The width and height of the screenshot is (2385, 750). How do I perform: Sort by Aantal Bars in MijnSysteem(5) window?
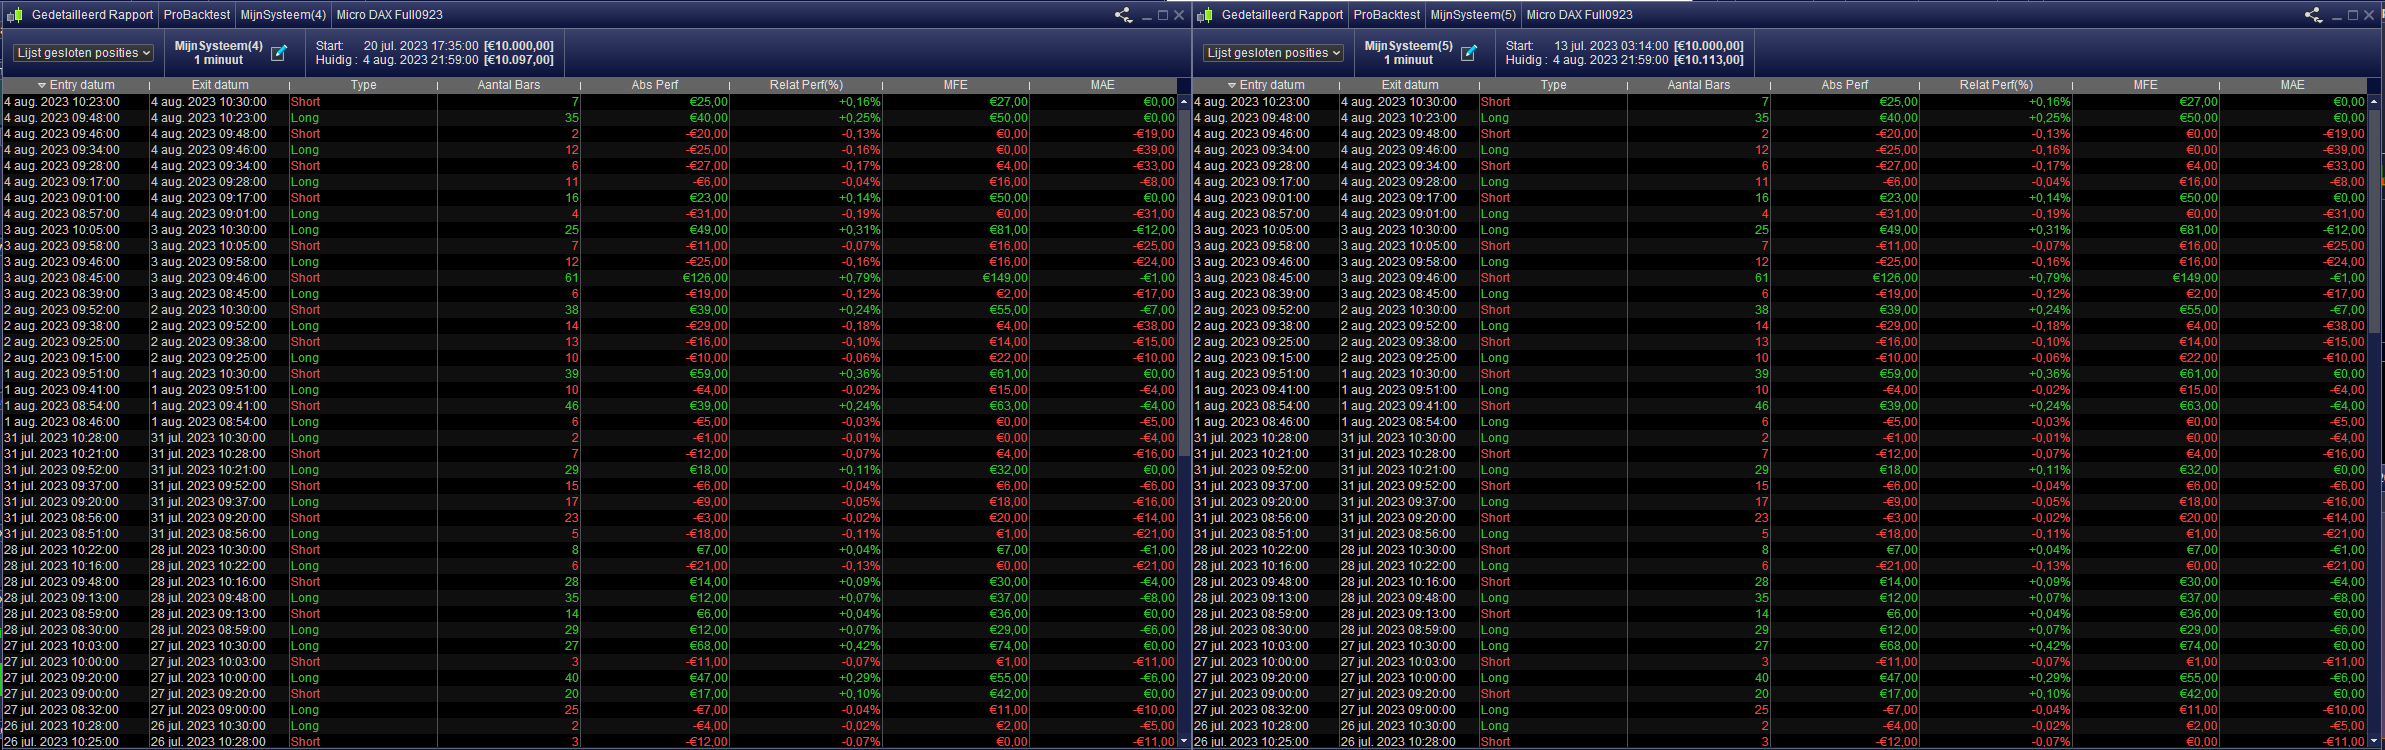(1699, 85)
